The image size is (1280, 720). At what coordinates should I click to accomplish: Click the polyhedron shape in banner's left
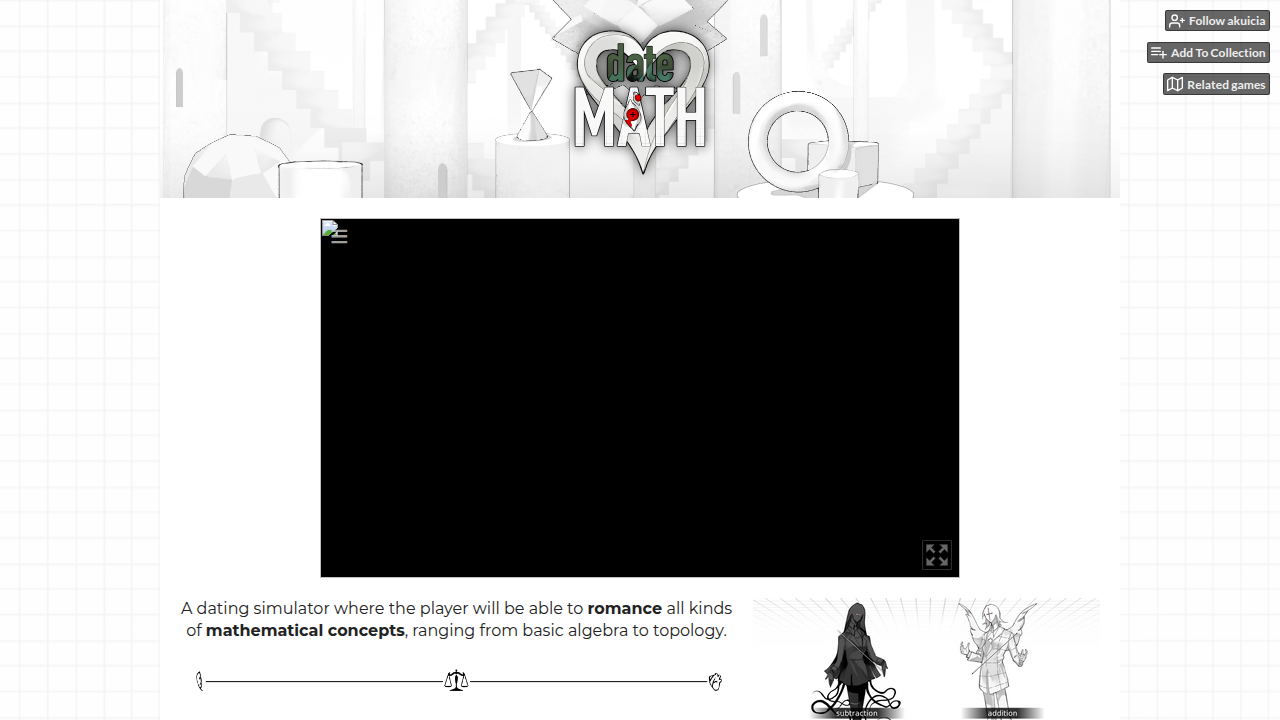point(232,166)
